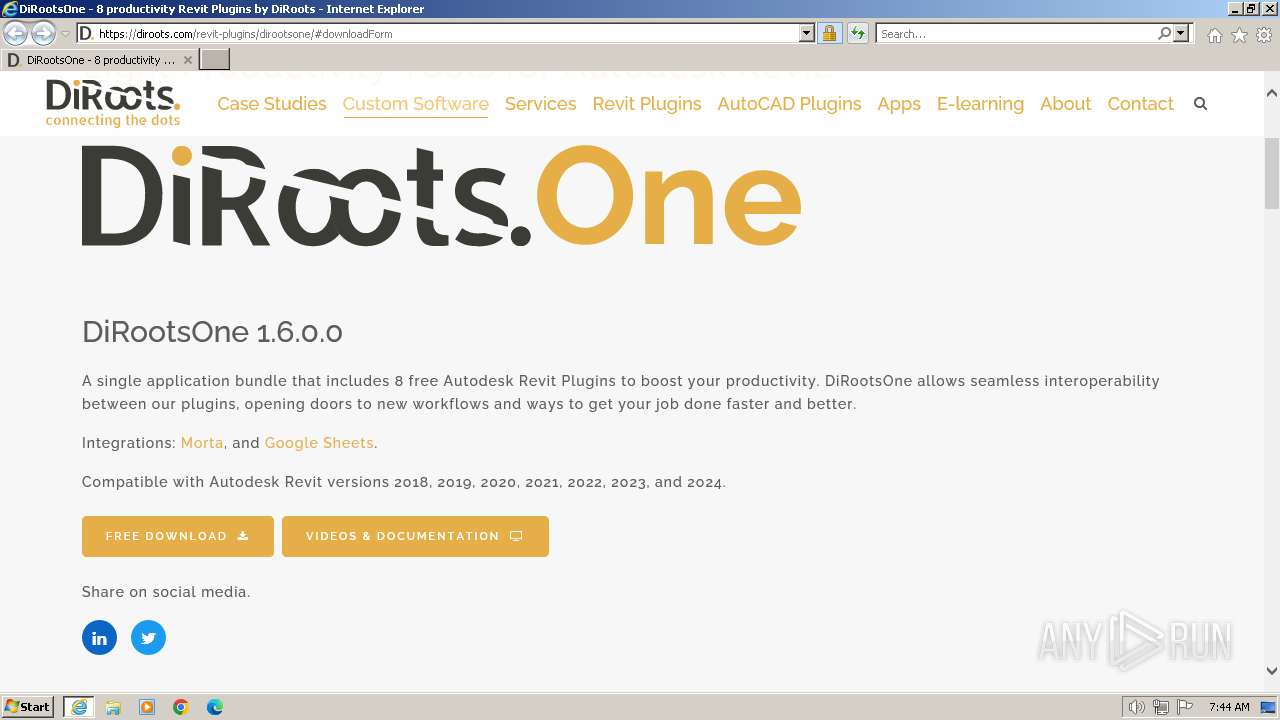The width and height of the screenshot is (1280, 720).
Task: Go back with the browser Back arrow
Action: coord(16,33)
